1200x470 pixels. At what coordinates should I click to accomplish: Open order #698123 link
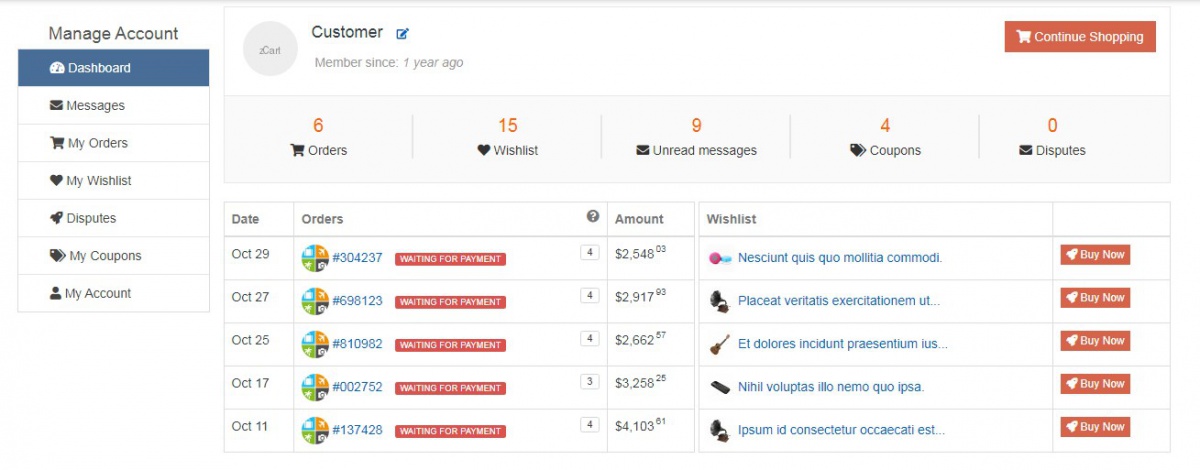point(357,300)
